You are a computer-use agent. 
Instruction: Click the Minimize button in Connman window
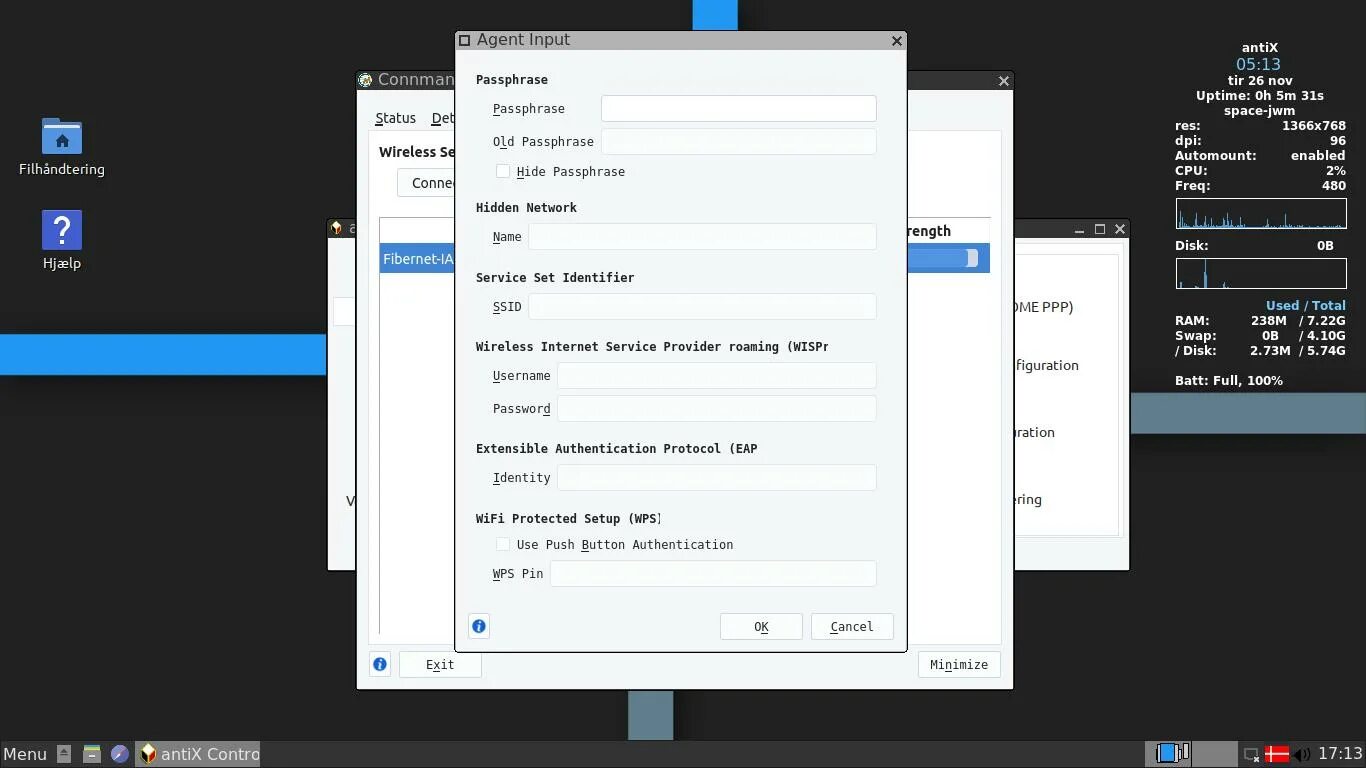[959, 664]
